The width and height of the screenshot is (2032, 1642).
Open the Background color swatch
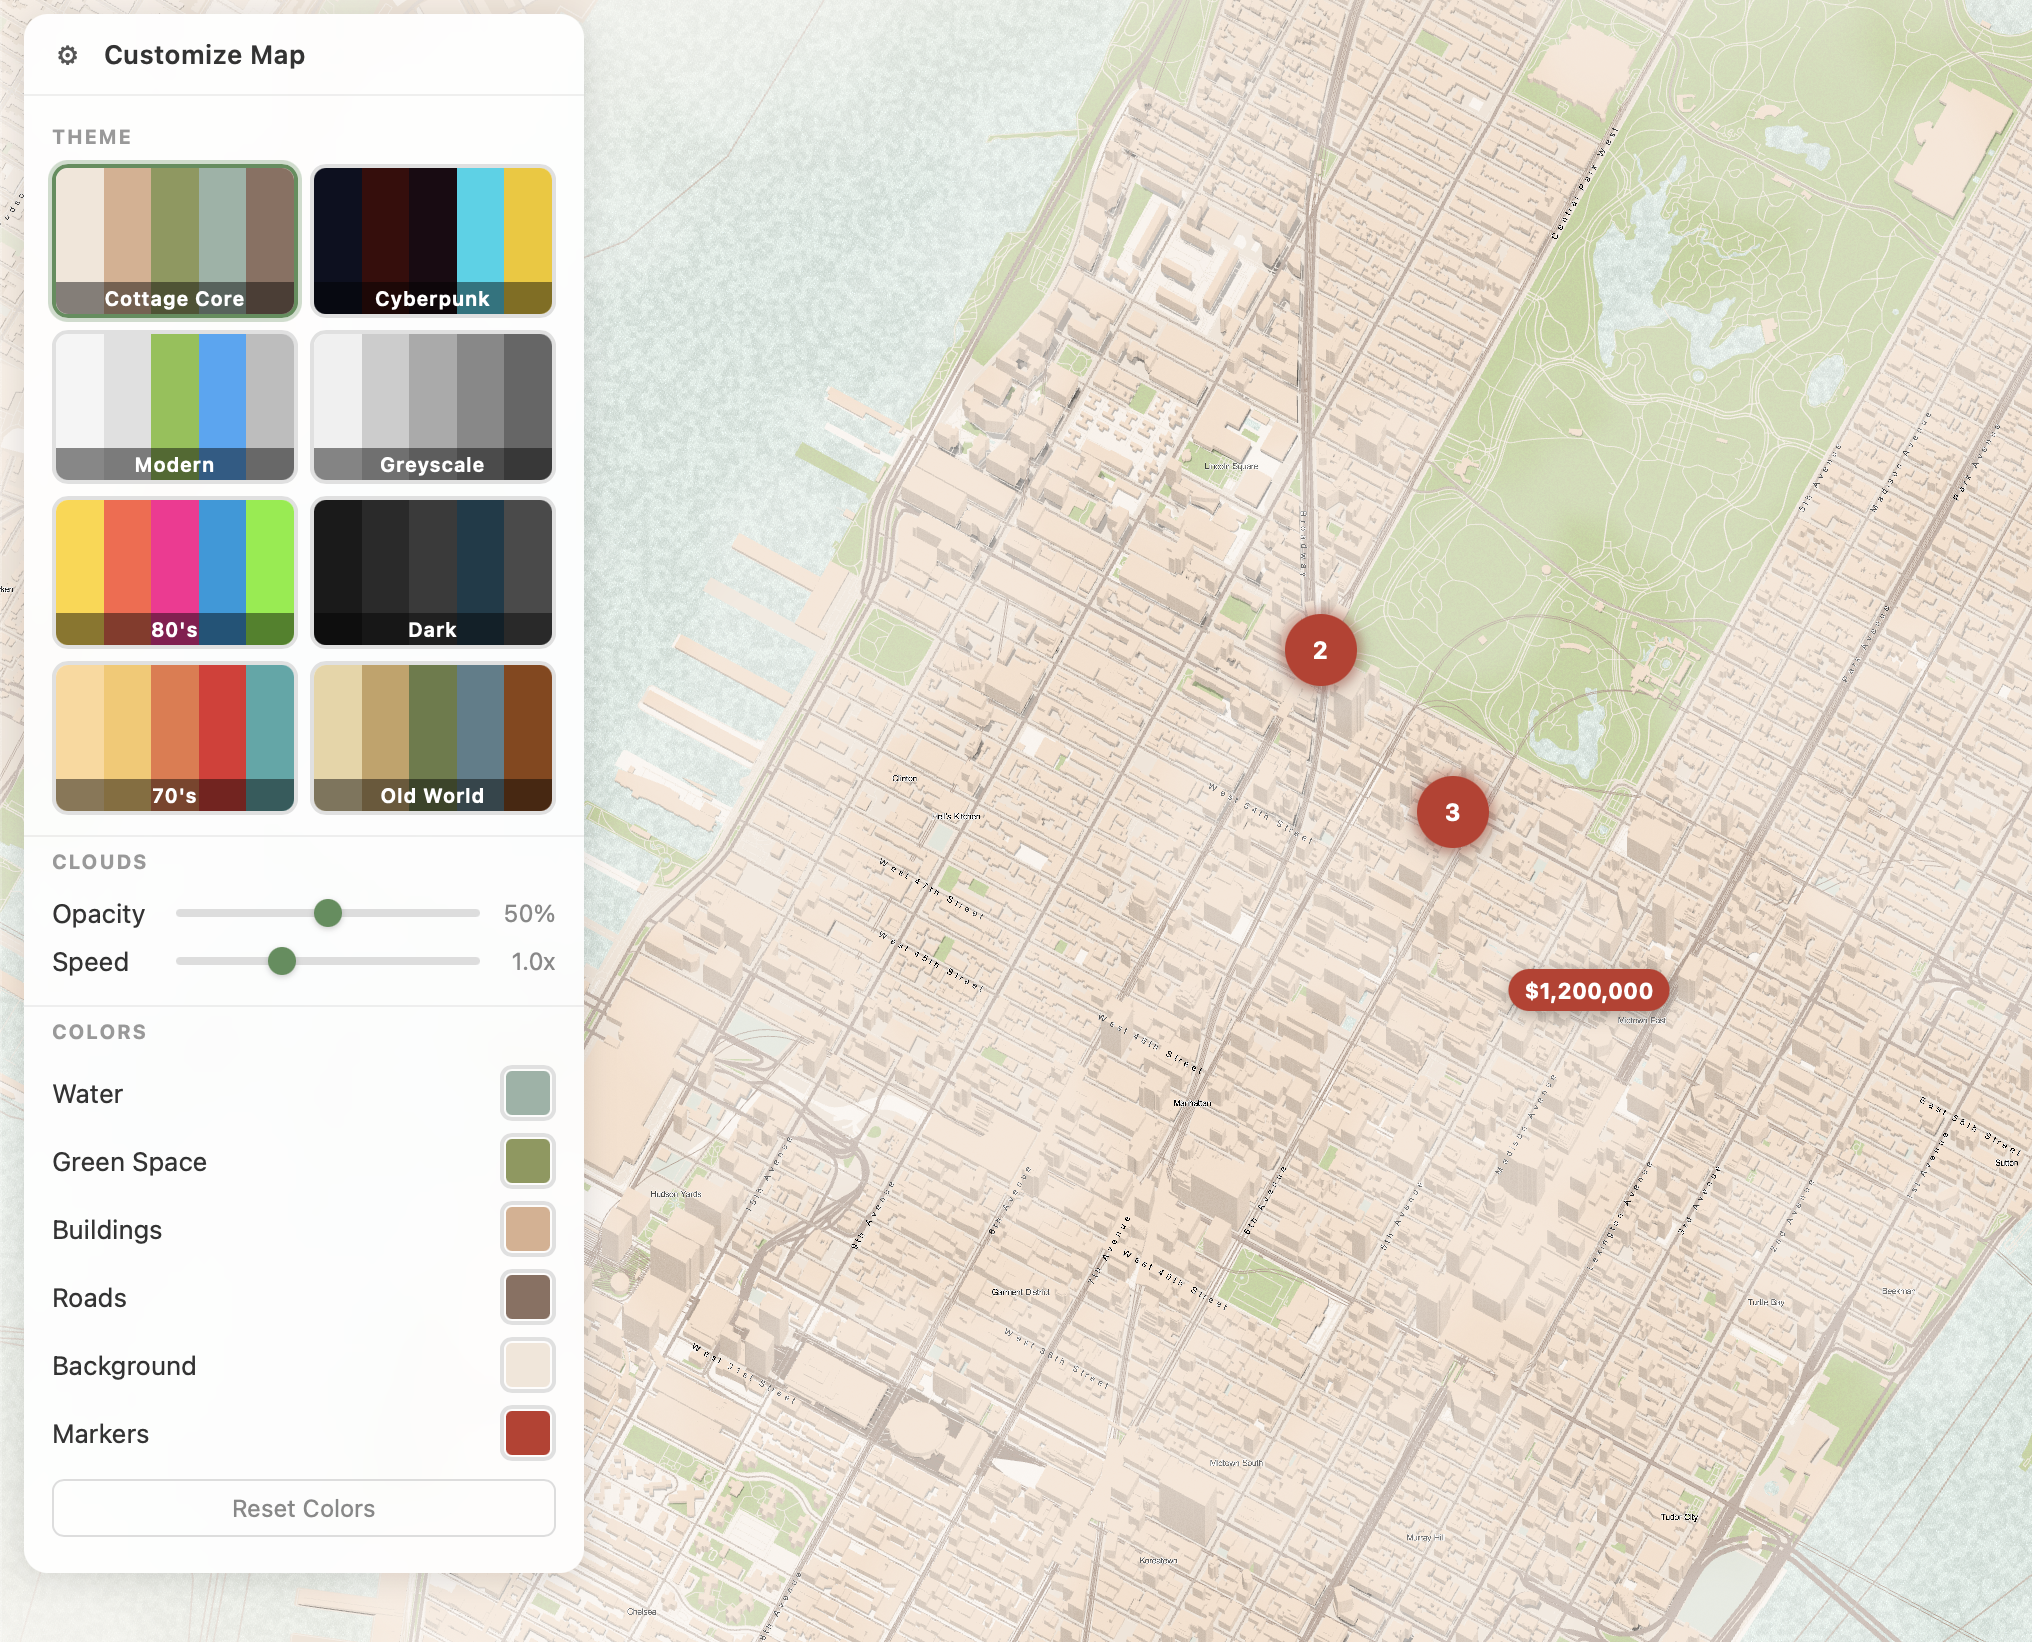click(527, 1365)
